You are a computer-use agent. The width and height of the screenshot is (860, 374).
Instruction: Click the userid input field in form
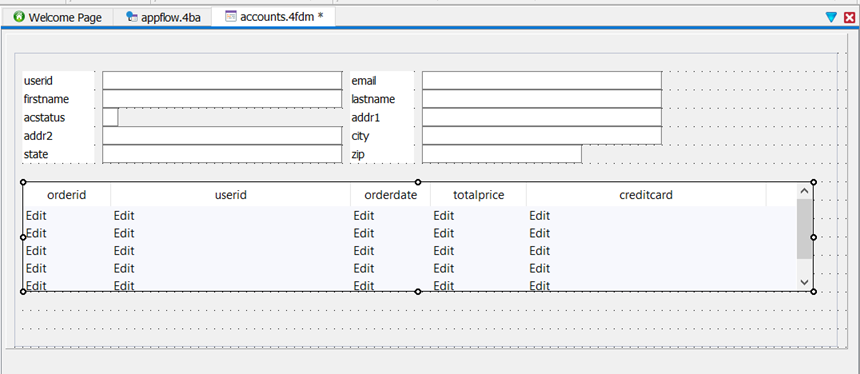coord(222,81)
